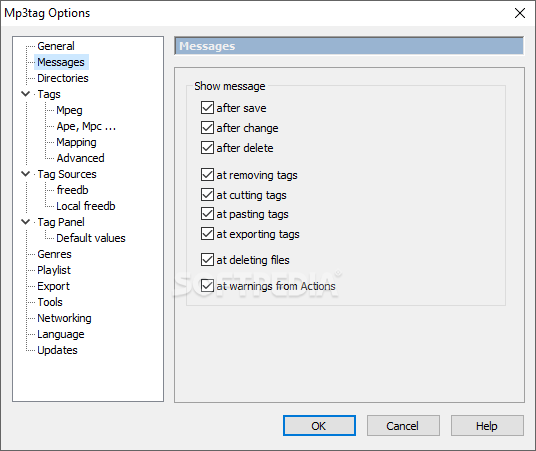Open the freedb settings page
The image size is (536, 451).
click(72, 190)
